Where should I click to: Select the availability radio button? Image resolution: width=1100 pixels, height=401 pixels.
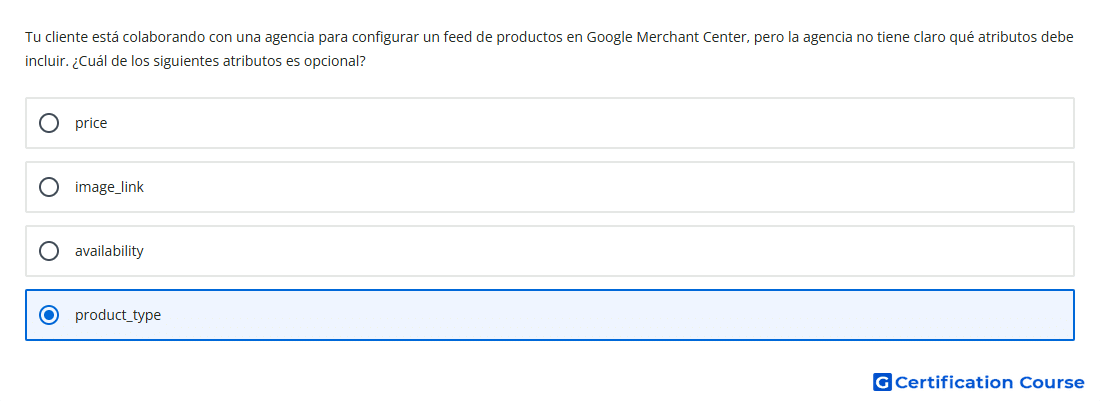click(48, 251)
